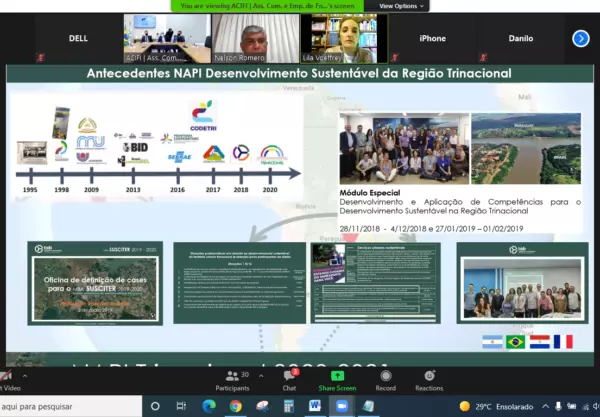This screenshot has width=600, height=417.
Task: Click the Zoom icon in the taskbar
Action: pyautogui.click(x=341, y=406)
